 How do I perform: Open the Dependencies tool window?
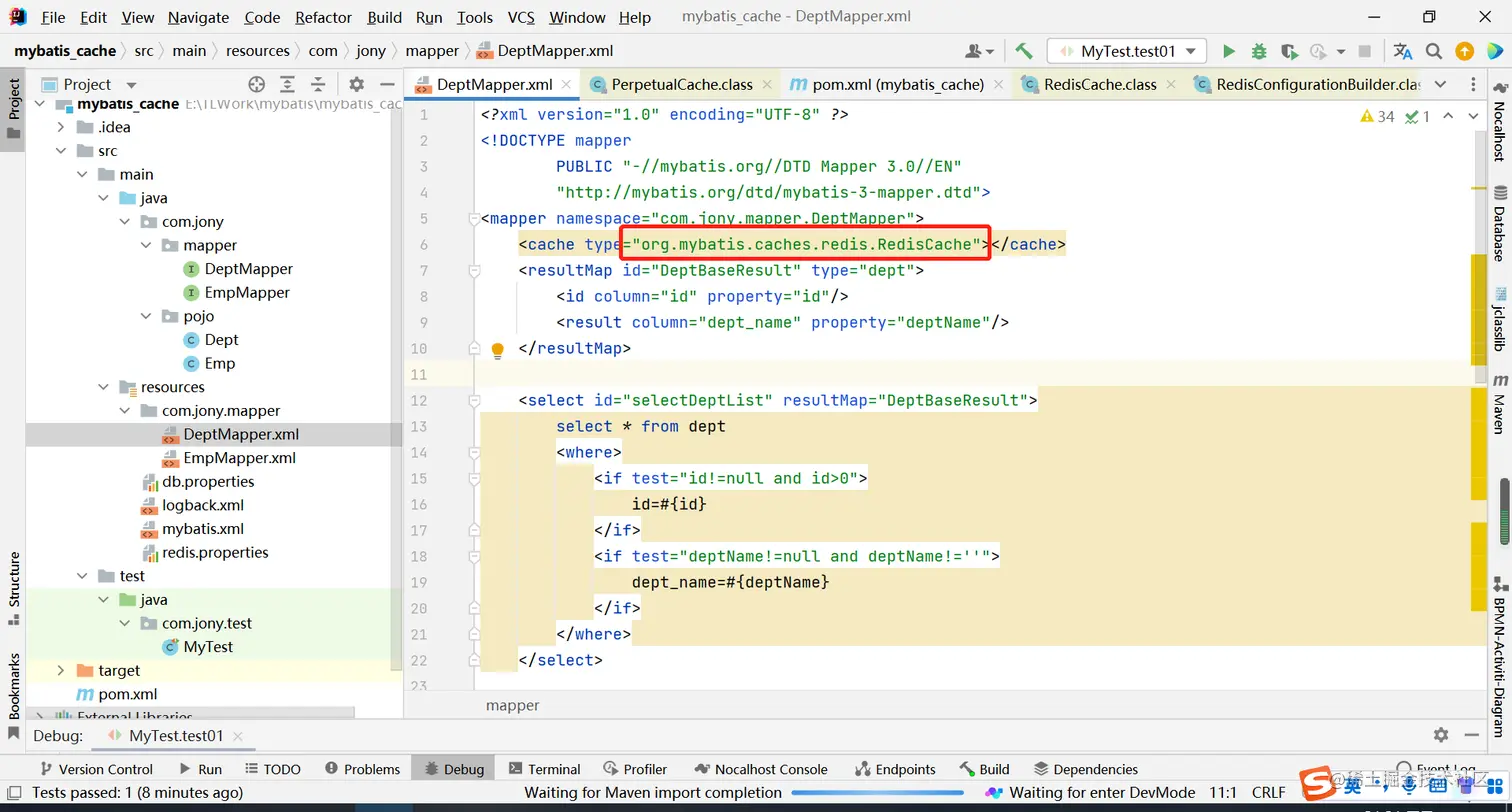[x=1086, y=769]
